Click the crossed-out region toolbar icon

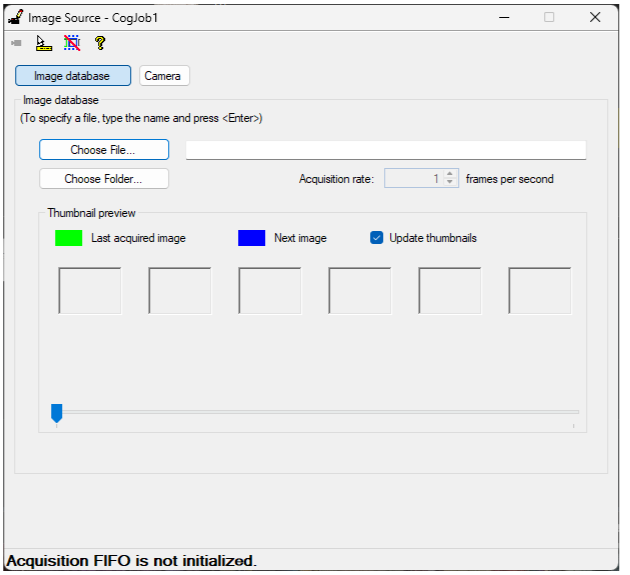[x=72, y=43]
